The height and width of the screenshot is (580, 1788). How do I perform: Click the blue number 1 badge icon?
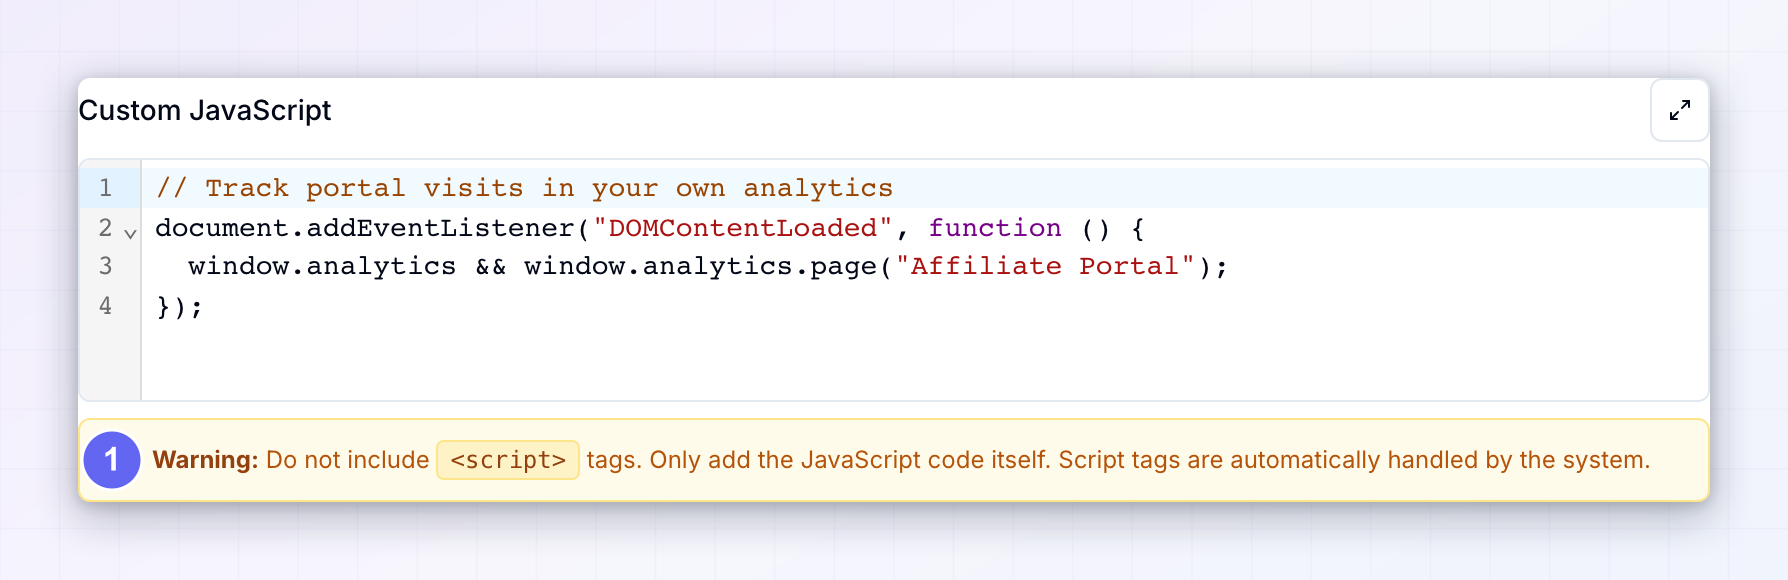tap(112, 460)
